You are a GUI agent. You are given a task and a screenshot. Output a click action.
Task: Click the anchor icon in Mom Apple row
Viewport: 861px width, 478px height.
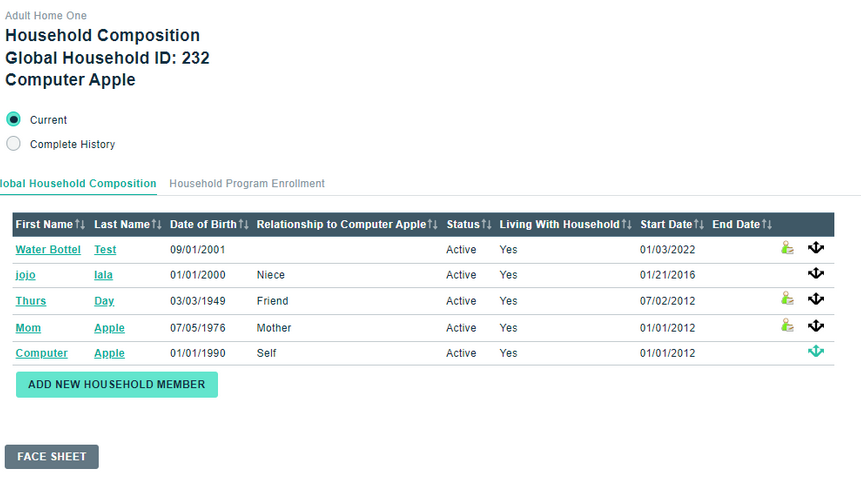(816, 326)
